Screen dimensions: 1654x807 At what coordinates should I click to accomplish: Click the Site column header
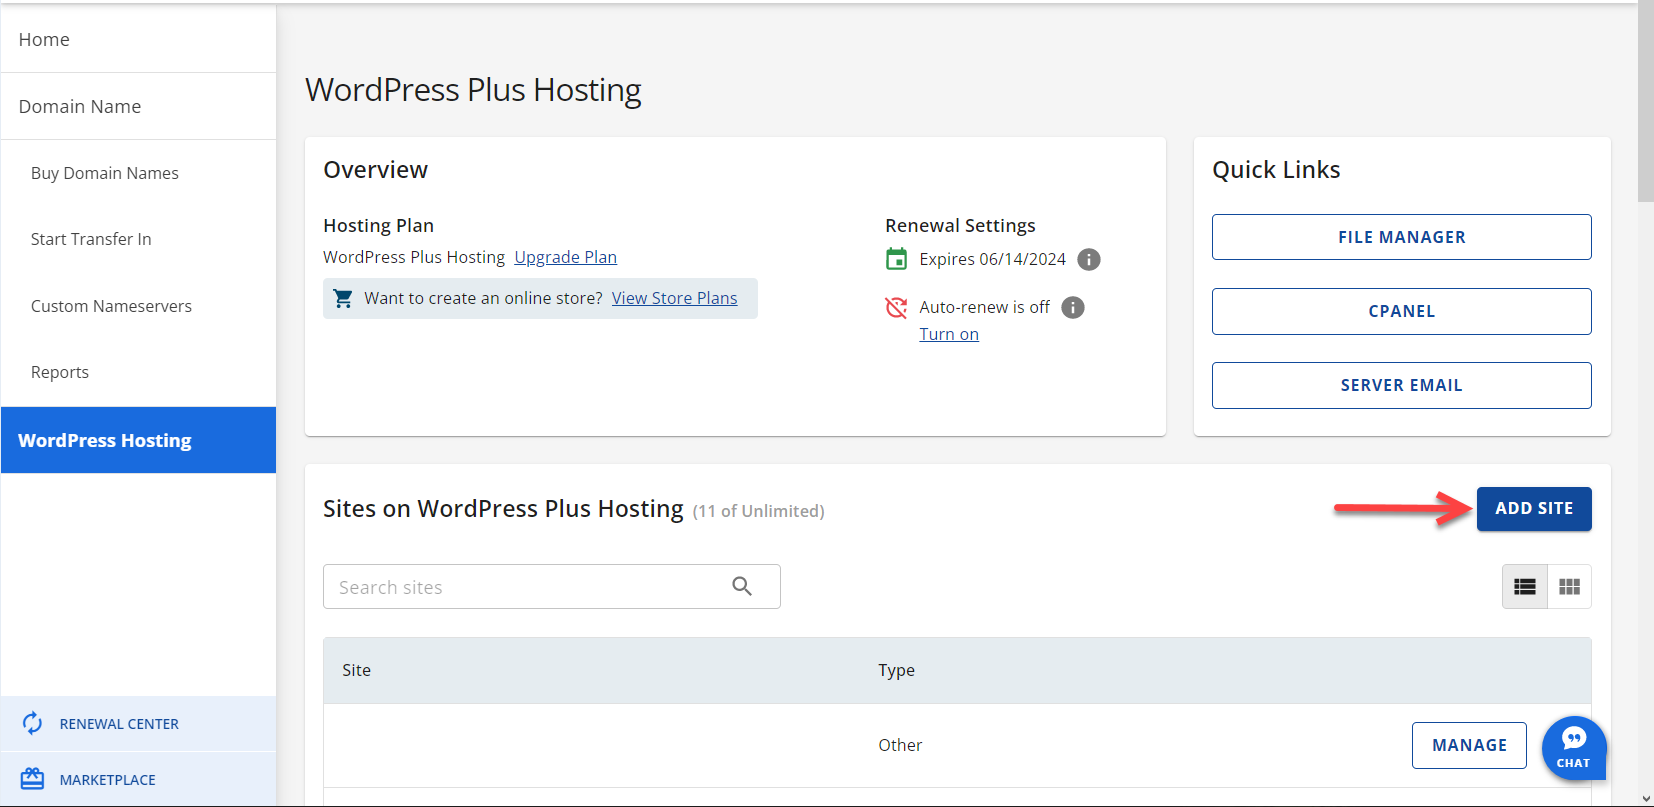pos(356,670)
